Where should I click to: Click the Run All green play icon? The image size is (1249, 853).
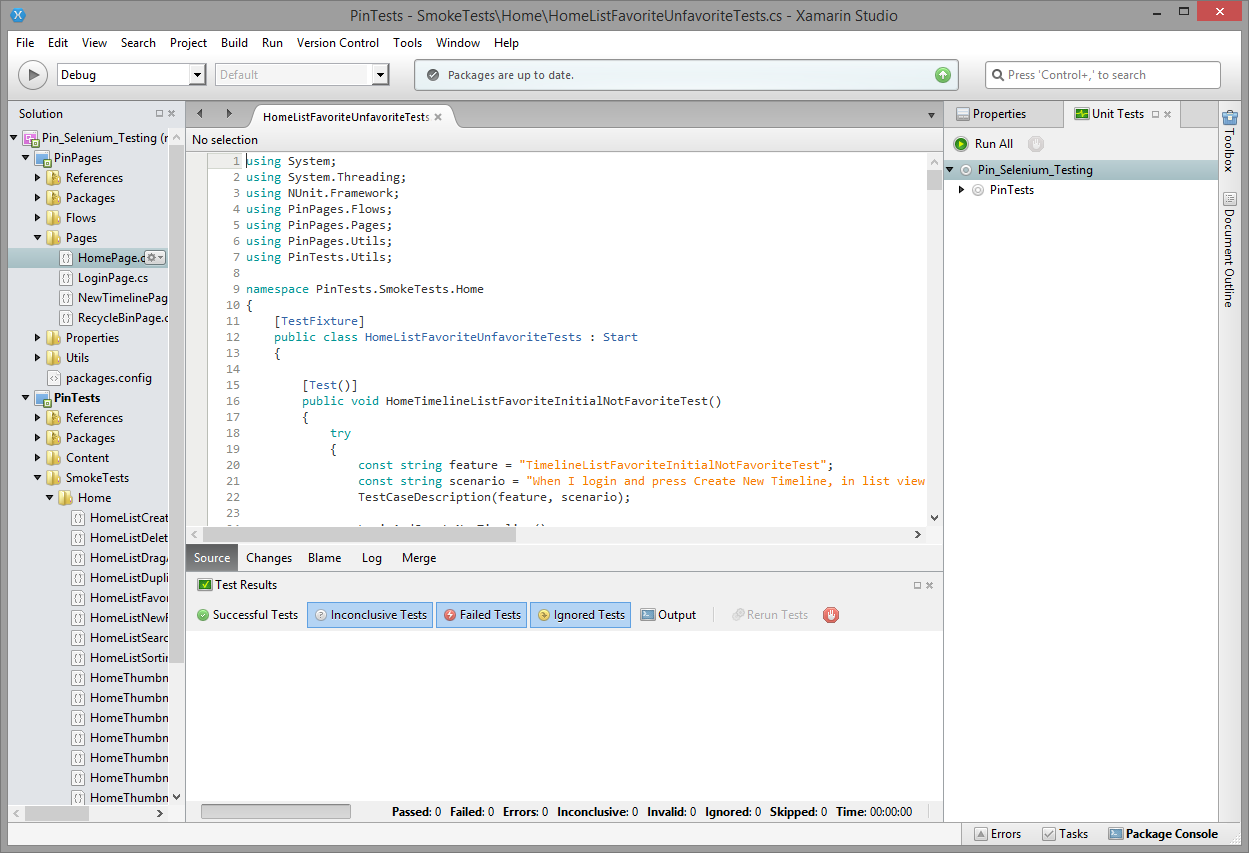pyautogui.click(x=961, y=144)
